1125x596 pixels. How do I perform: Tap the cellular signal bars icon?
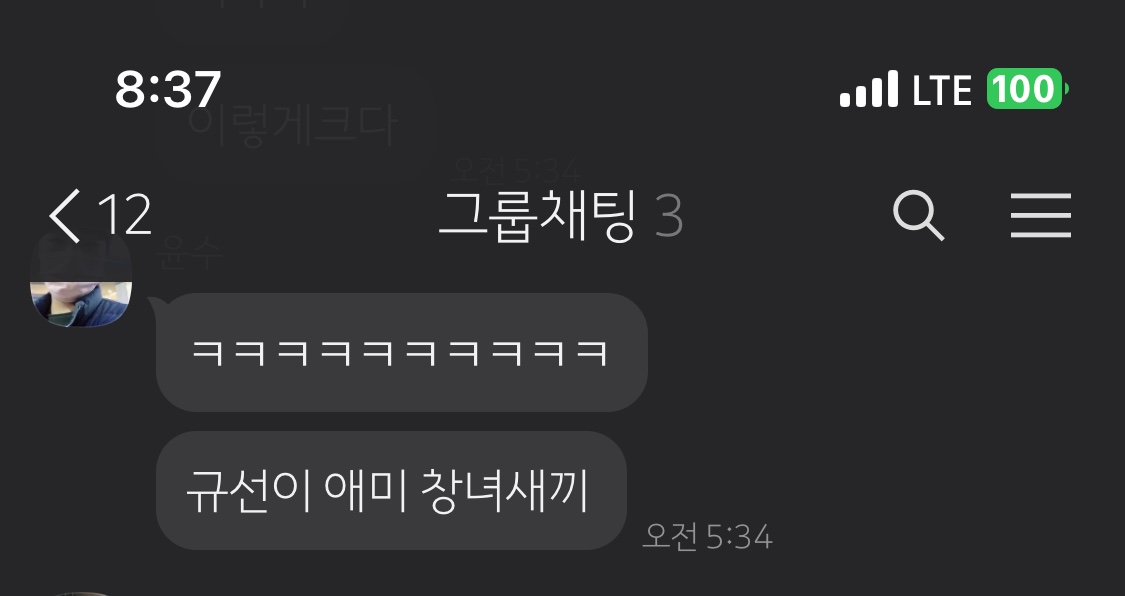coord(869,89)
